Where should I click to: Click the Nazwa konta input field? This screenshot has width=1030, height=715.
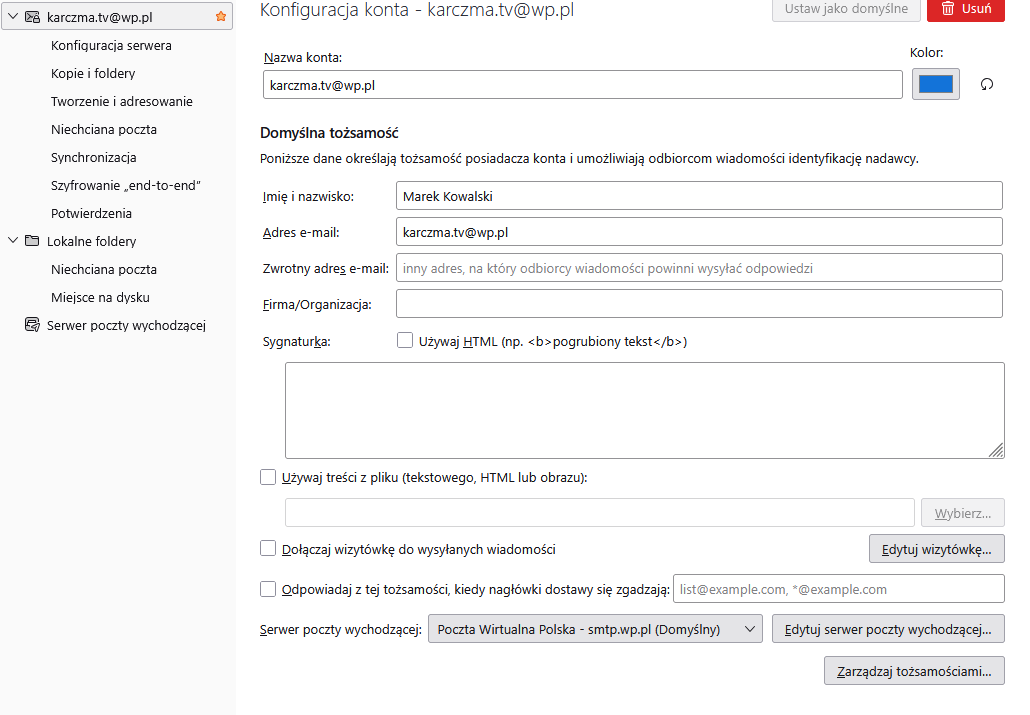pos(583,85)
